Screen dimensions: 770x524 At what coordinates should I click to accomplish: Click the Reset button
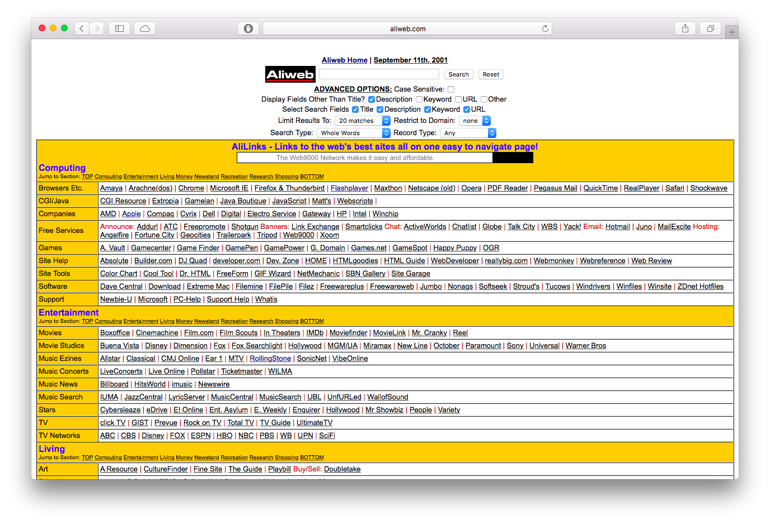(490, 74)
